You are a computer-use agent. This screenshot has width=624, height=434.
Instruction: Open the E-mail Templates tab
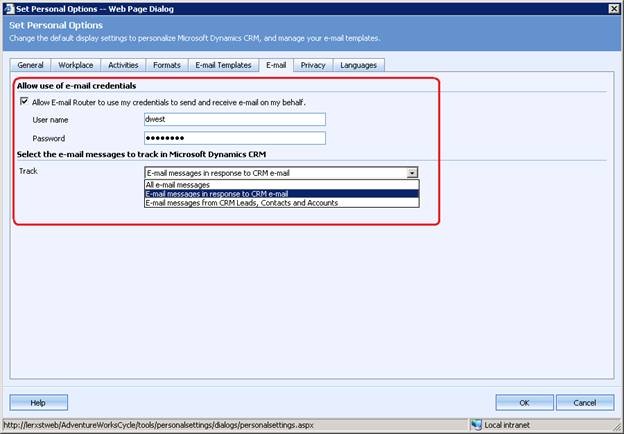(223, 65)
